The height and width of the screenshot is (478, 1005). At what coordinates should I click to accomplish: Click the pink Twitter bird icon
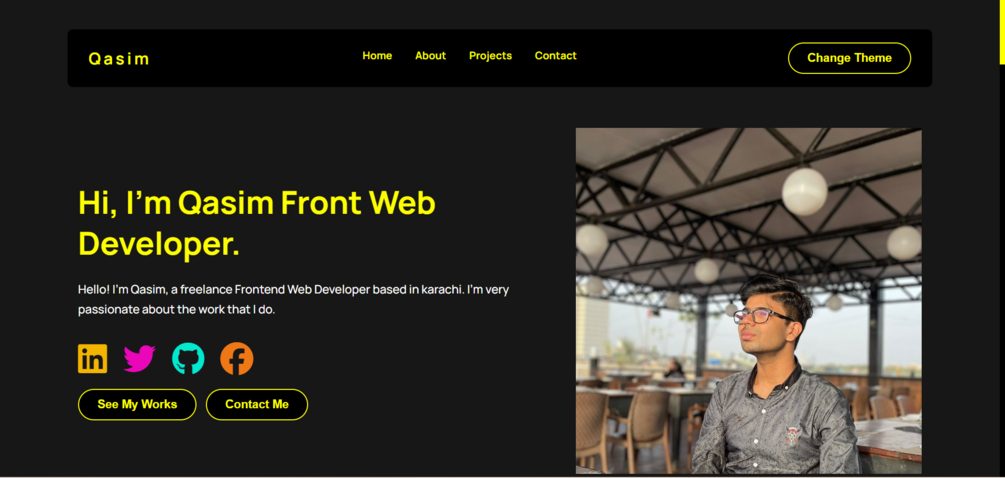pyautogui.click(x=140, y=359)
